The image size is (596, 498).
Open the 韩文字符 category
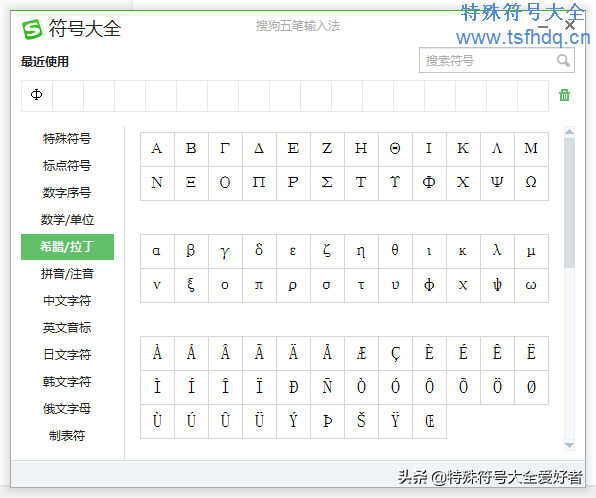[67, 382]
